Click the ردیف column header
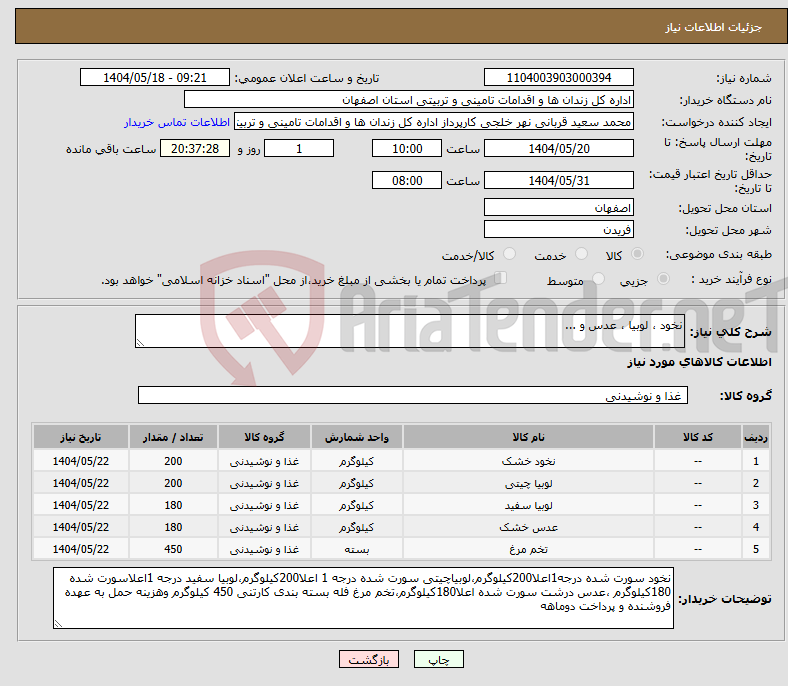Viewport: 788px width, 686px height. point(755,437)
